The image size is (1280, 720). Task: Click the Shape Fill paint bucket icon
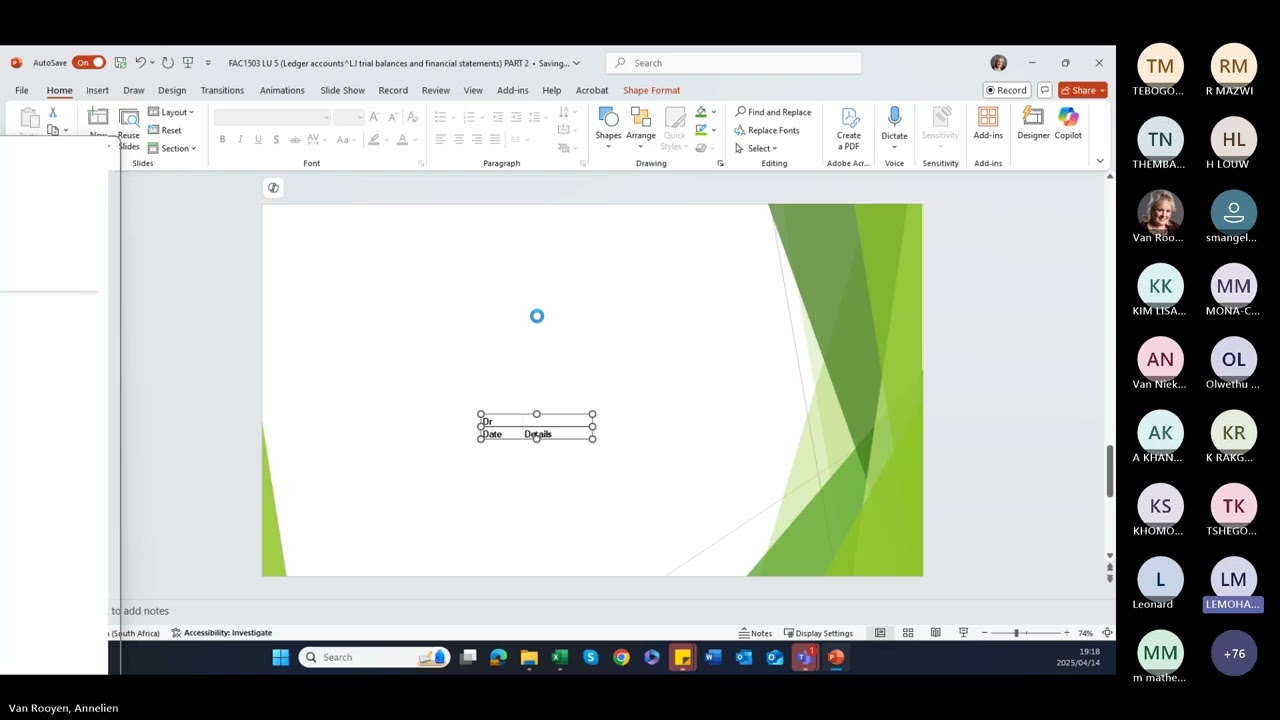pos(701,112)
